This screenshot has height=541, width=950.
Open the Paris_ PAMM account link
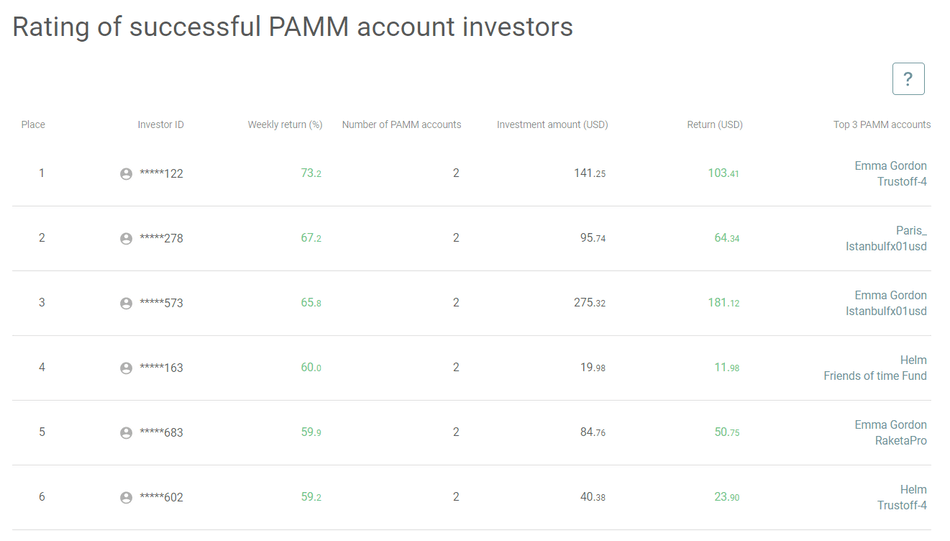(x=911, y=230)
